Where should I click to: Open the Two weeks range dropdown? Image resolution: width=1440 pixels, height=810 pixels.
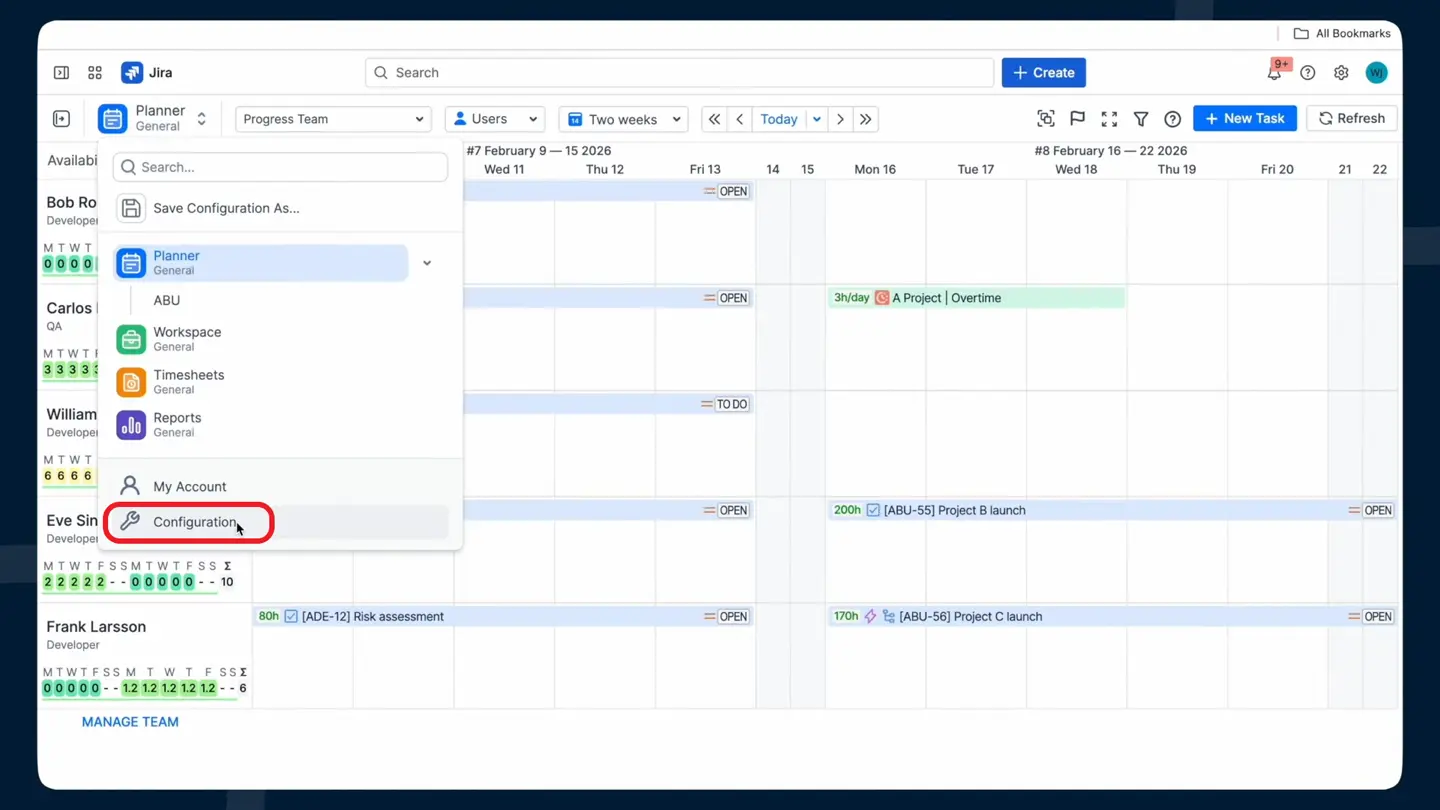624,119
